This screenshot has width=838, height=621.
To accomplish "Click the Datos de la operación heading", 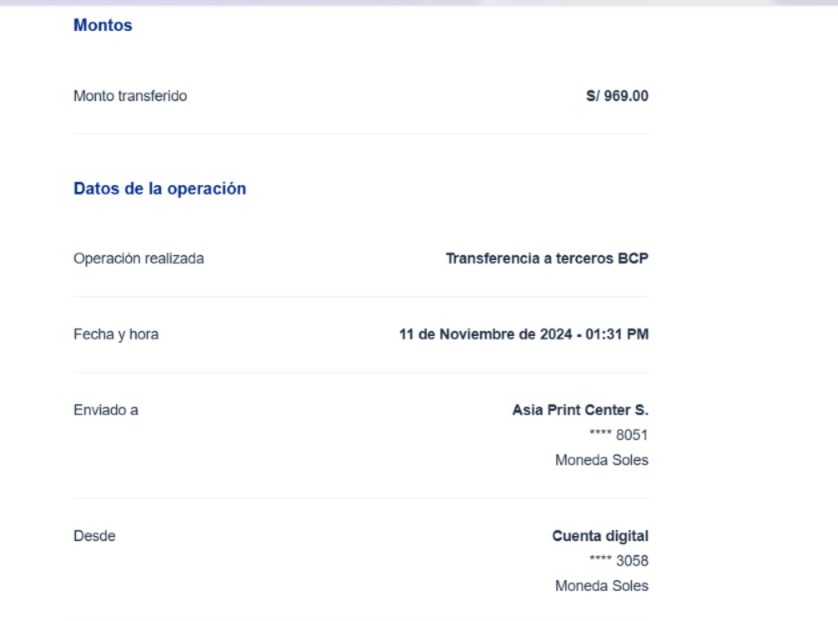I will (160, 189).
